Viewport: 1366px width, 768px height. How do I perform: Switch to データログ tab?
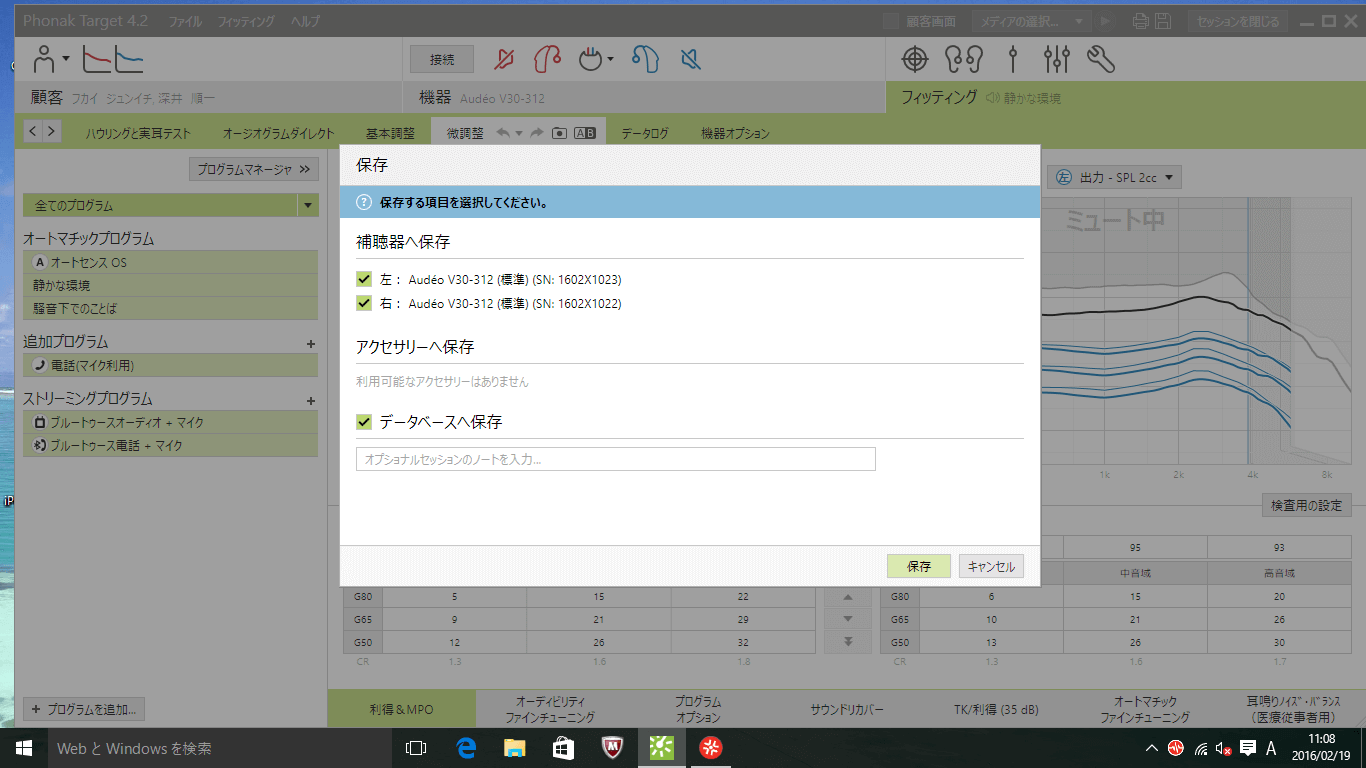(x=645, y=133)
